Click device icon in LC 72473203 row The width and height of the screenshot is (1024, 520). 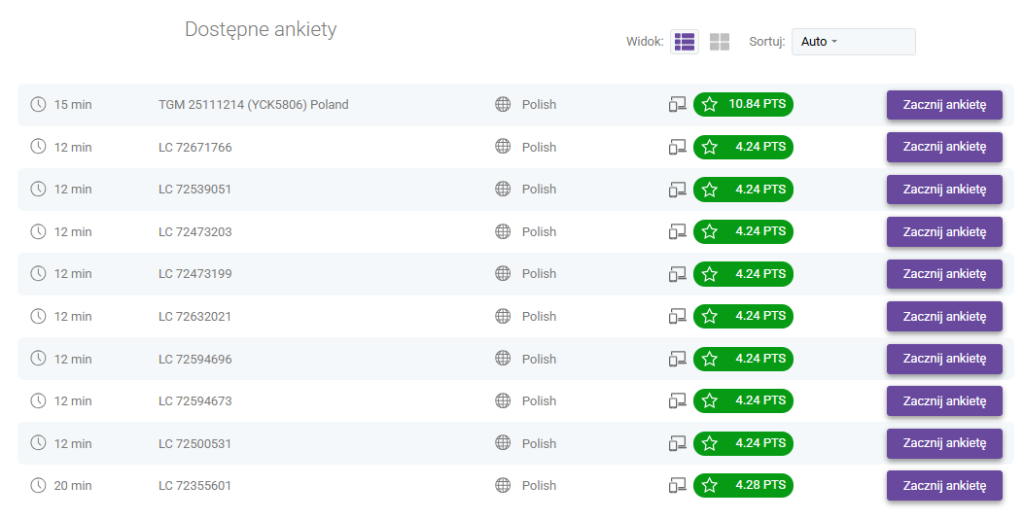[x=677, y=232]
